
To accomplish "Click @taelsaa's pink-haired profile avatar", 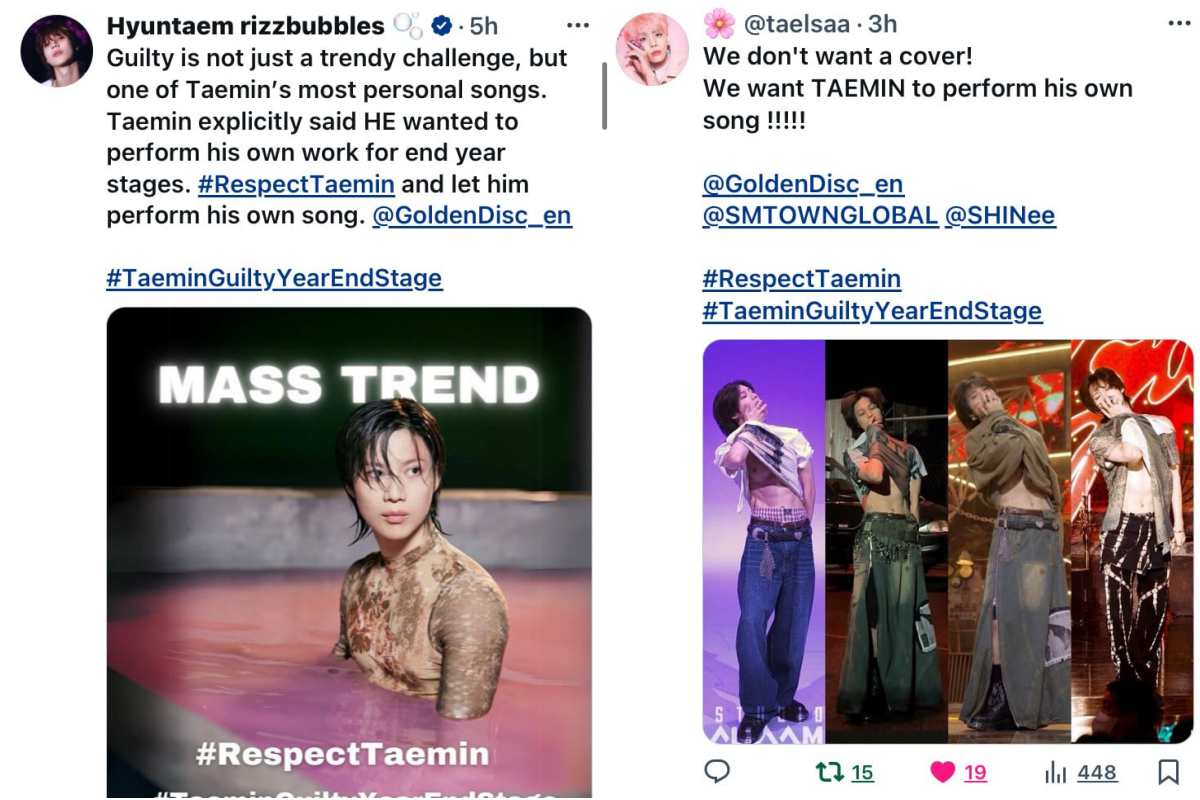I will 654,48.
